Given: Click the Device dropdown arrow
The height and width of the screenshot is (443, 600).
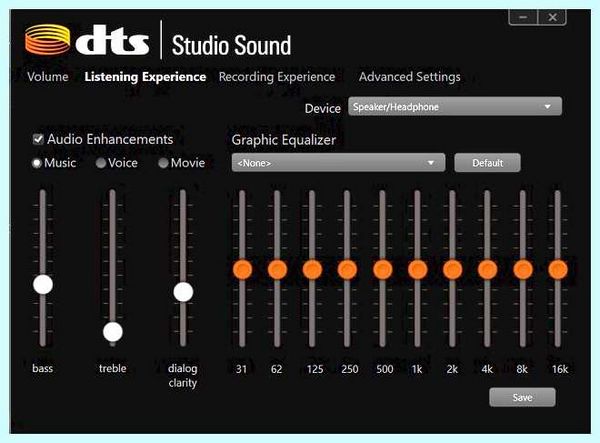Looking at the screenshot, I should pos(548,106).
